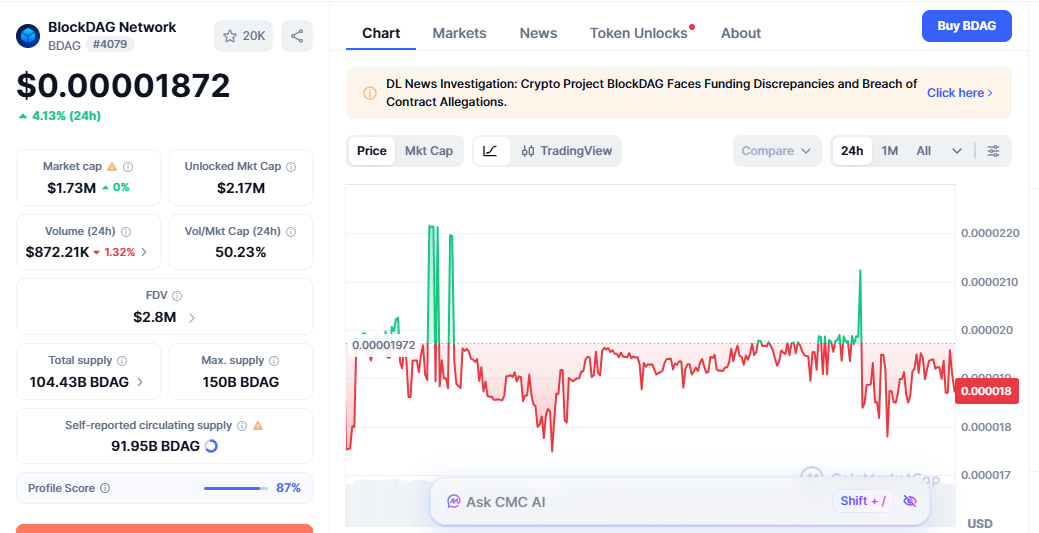Click the 0.0000220 axis label
1039x533 pixels.
pyautogui.click(x=990, y=233)
